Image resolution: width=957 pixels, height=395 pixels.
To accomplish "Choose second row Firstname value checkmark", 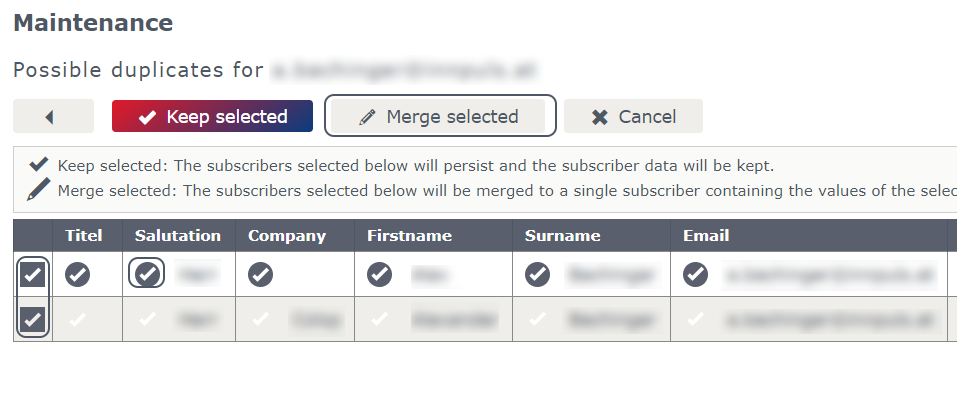I will pyautogui.click(x=380, y=319).
